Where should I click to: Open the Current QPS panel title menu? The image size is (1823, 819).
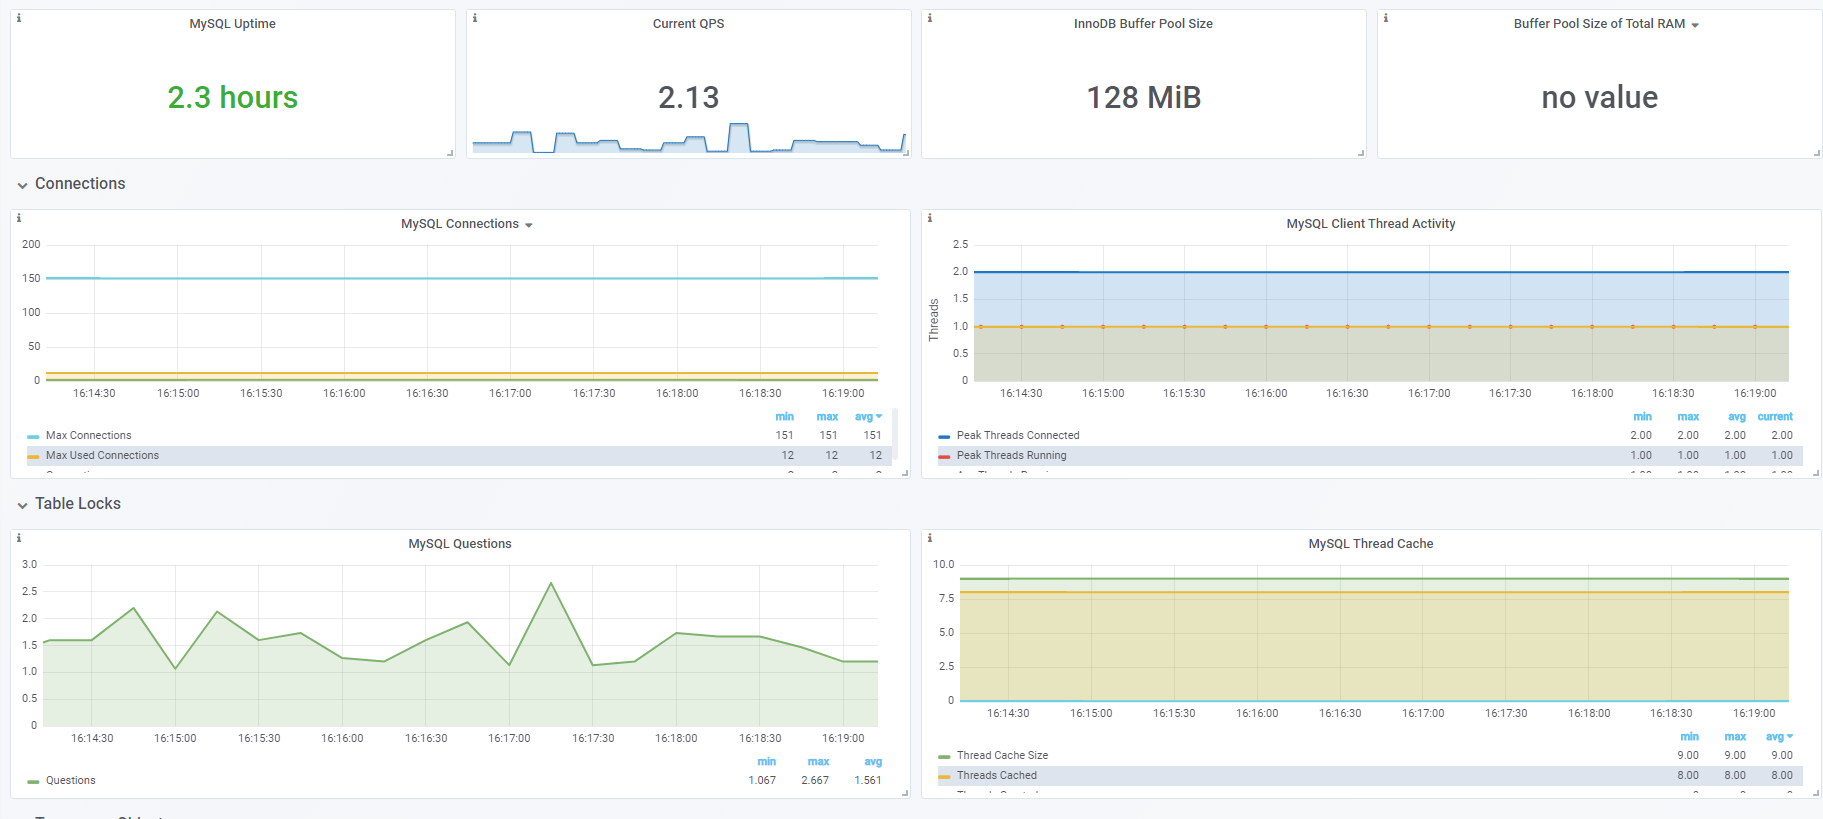pyautogui.click(x=689, y=24)
